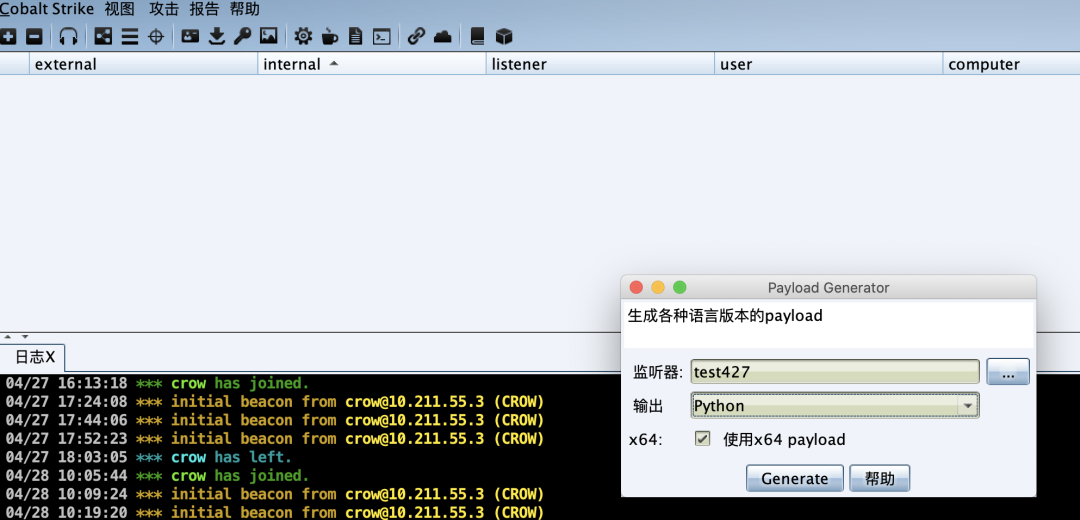
Task: Open screenshots via the picture icon
Action: (x=269, y=37)
